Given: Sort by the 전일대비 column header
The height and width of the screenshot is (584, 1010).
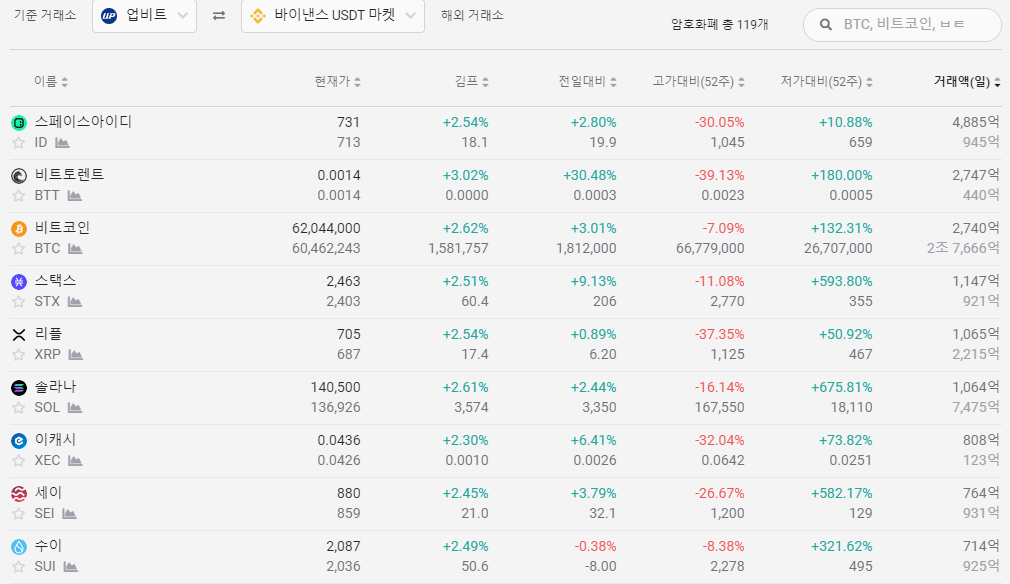Looking at the screenshot, I should pyautogui.click(x=587, y=81).
